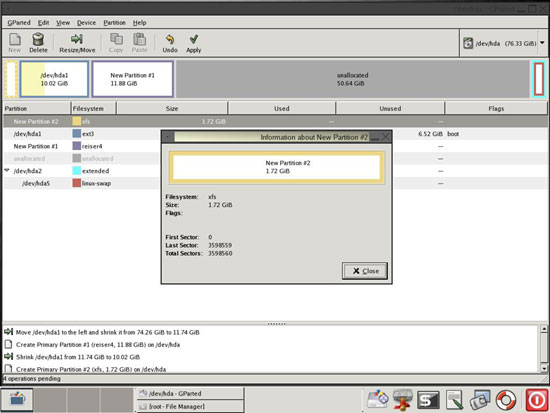The height and width of the screenshot is (413, 550).
Task: Open the Partition menu
Action: click(114, 22)
